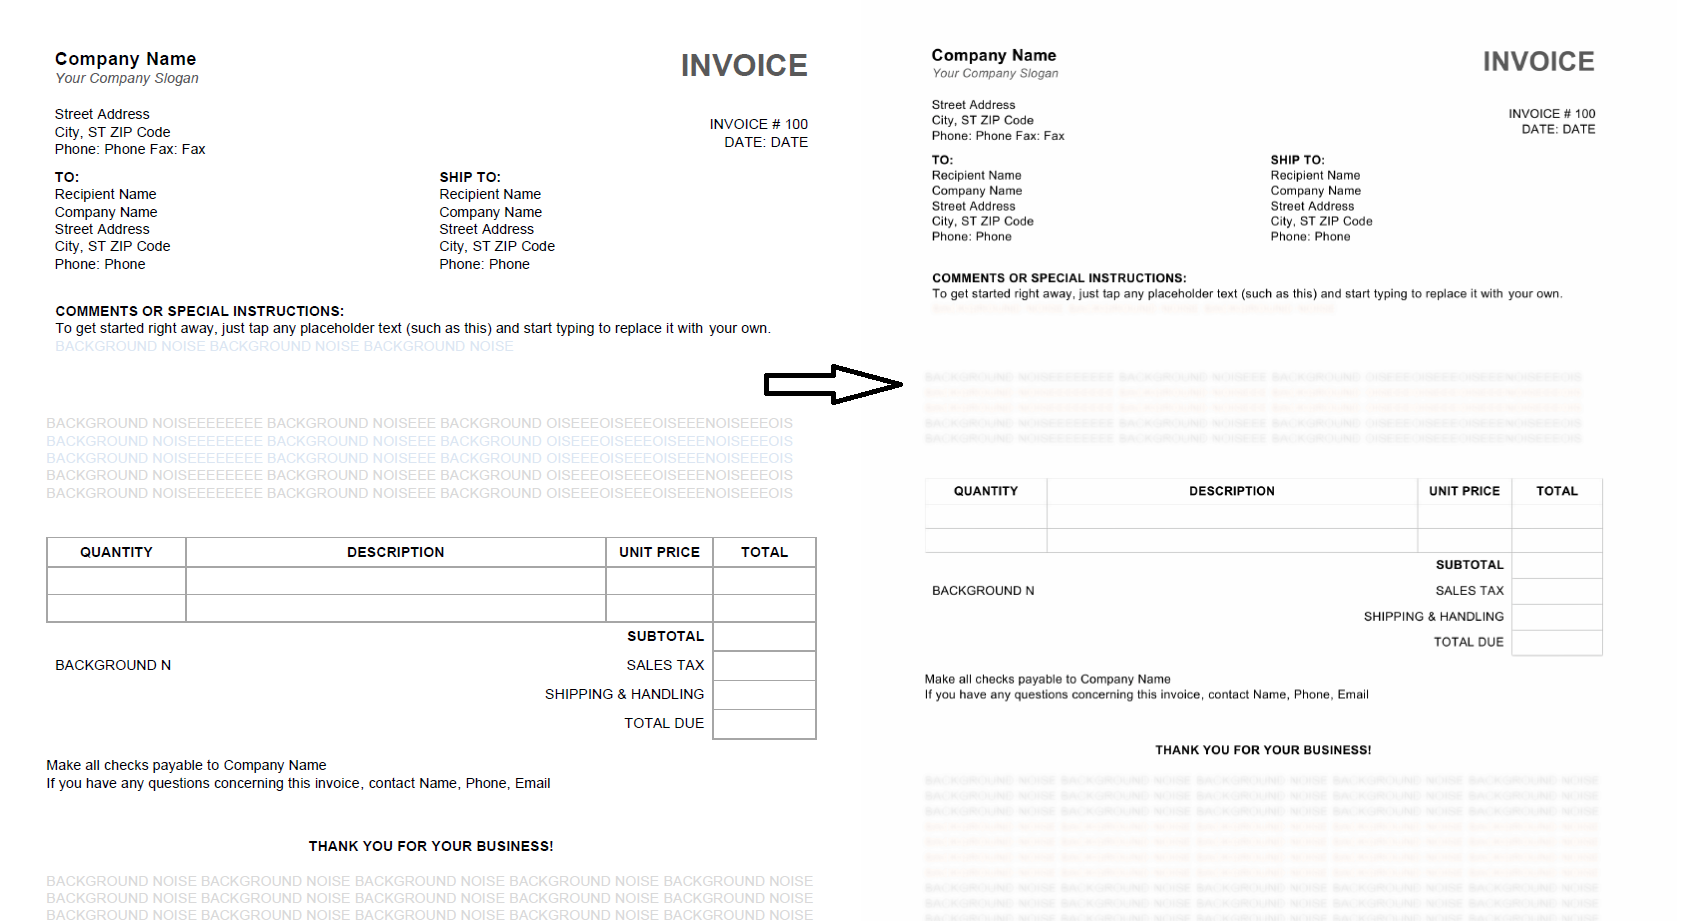
Task: Select left invoice 'COMMENTS OR SPECIAL INSTRUCTIONS:' heading
Action: point(200,311)
